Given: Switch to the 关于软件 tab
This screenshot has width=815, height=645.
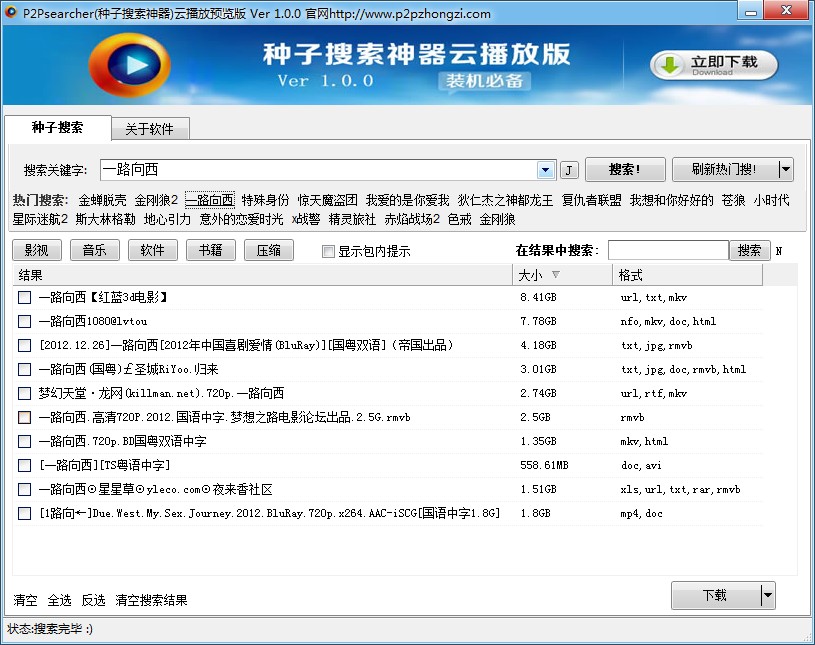Looking at the screenshot, I should coord(150,129).
